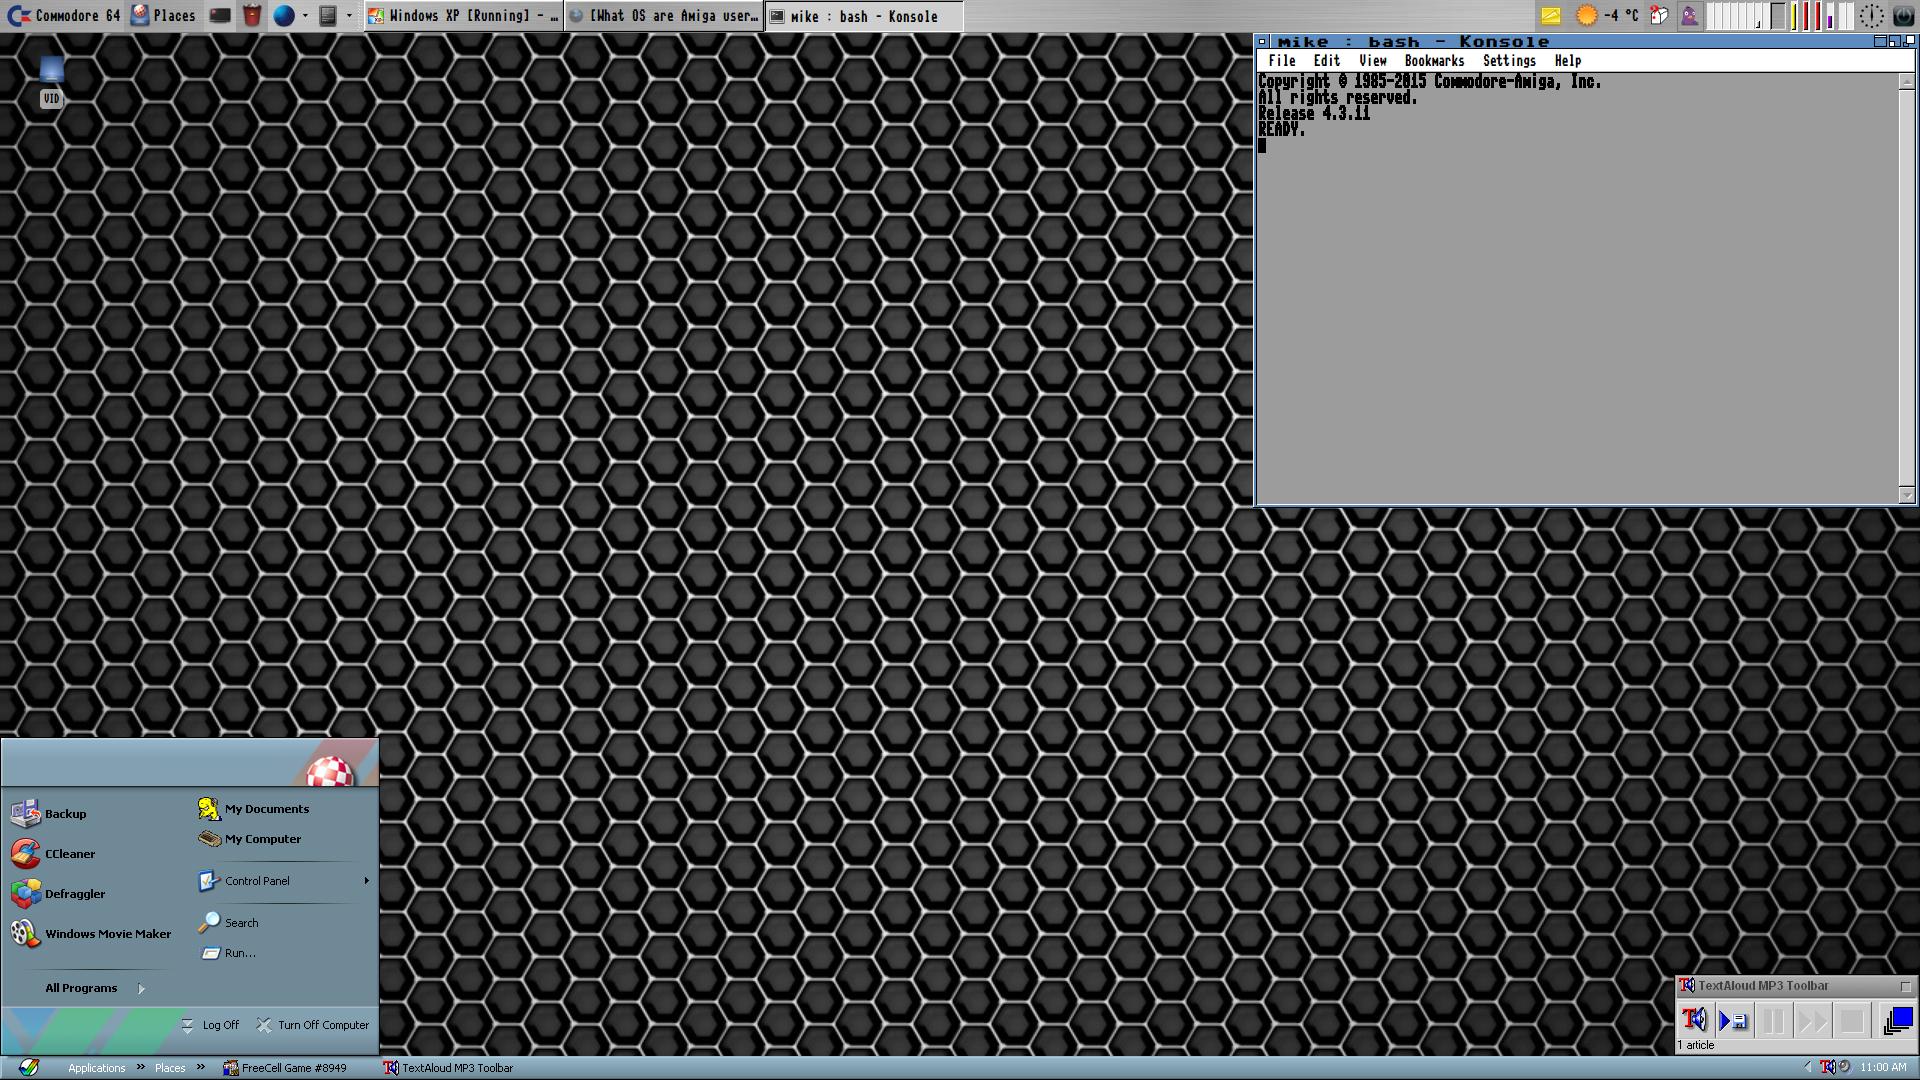Open the Places menu in top panel

coord(164,16)
